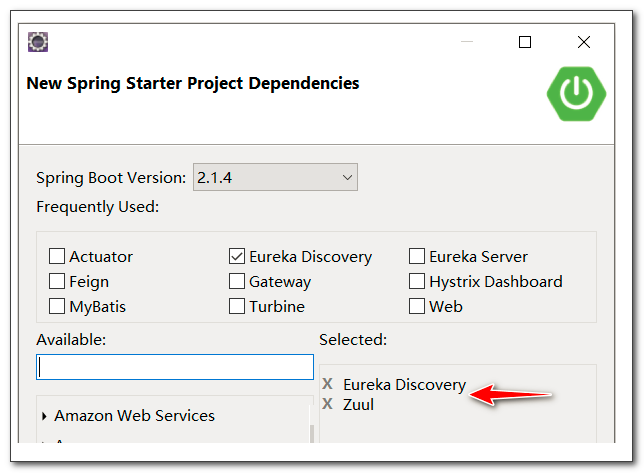The height and width of the screenshot is (473, 644).
Task: Uncheck the Eureka Discovery checkbox
Action: pyautogui.click(x=237, y=256)
